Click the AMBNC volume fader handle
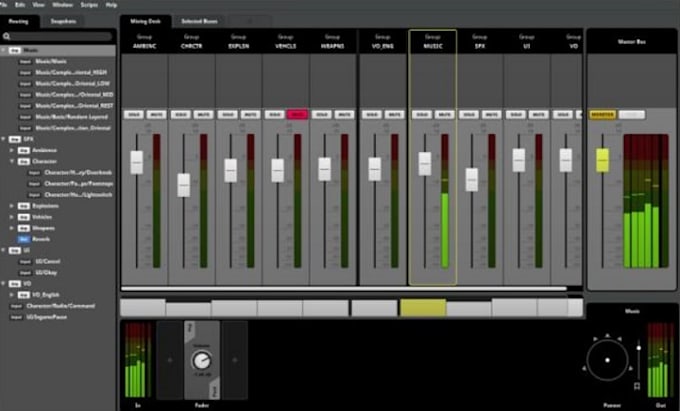The image size is (680, 411). (137, 163)
